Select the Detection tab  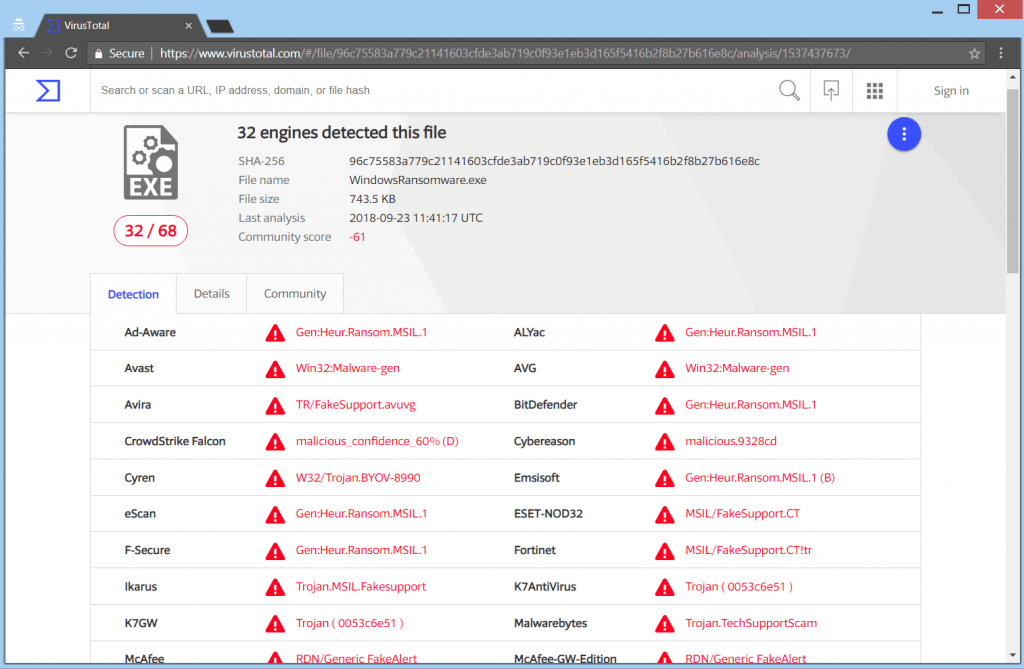click(x=133, y=293)
